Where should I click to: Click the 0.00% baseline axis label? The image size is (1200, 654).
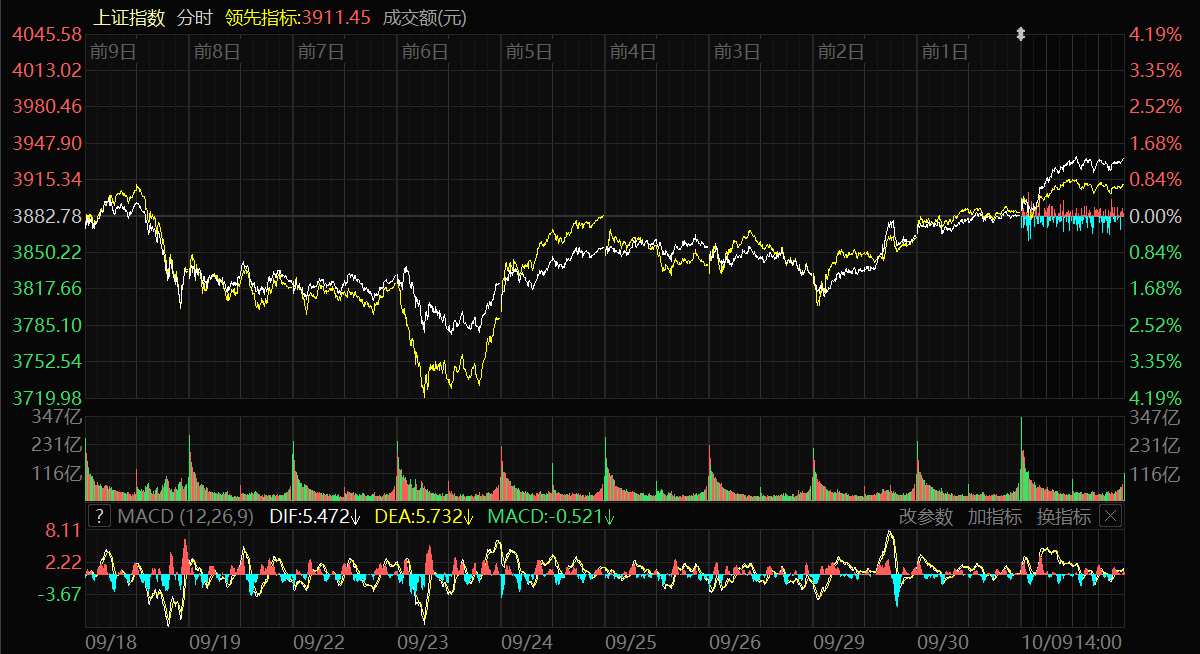pos(1155,216)
